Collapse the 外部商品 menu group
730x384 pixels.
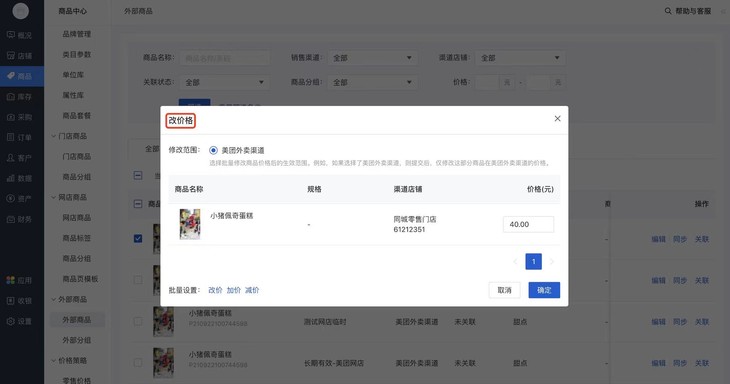(x=54, y=299)
